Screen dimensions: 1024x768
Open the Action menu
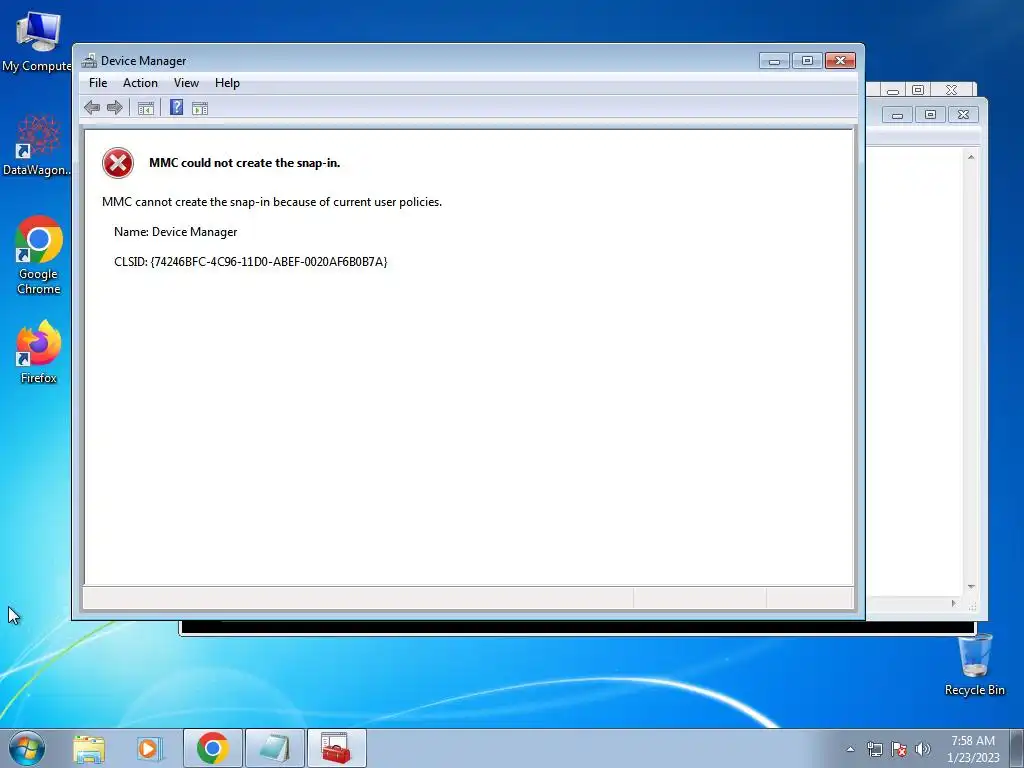(140, 83)
